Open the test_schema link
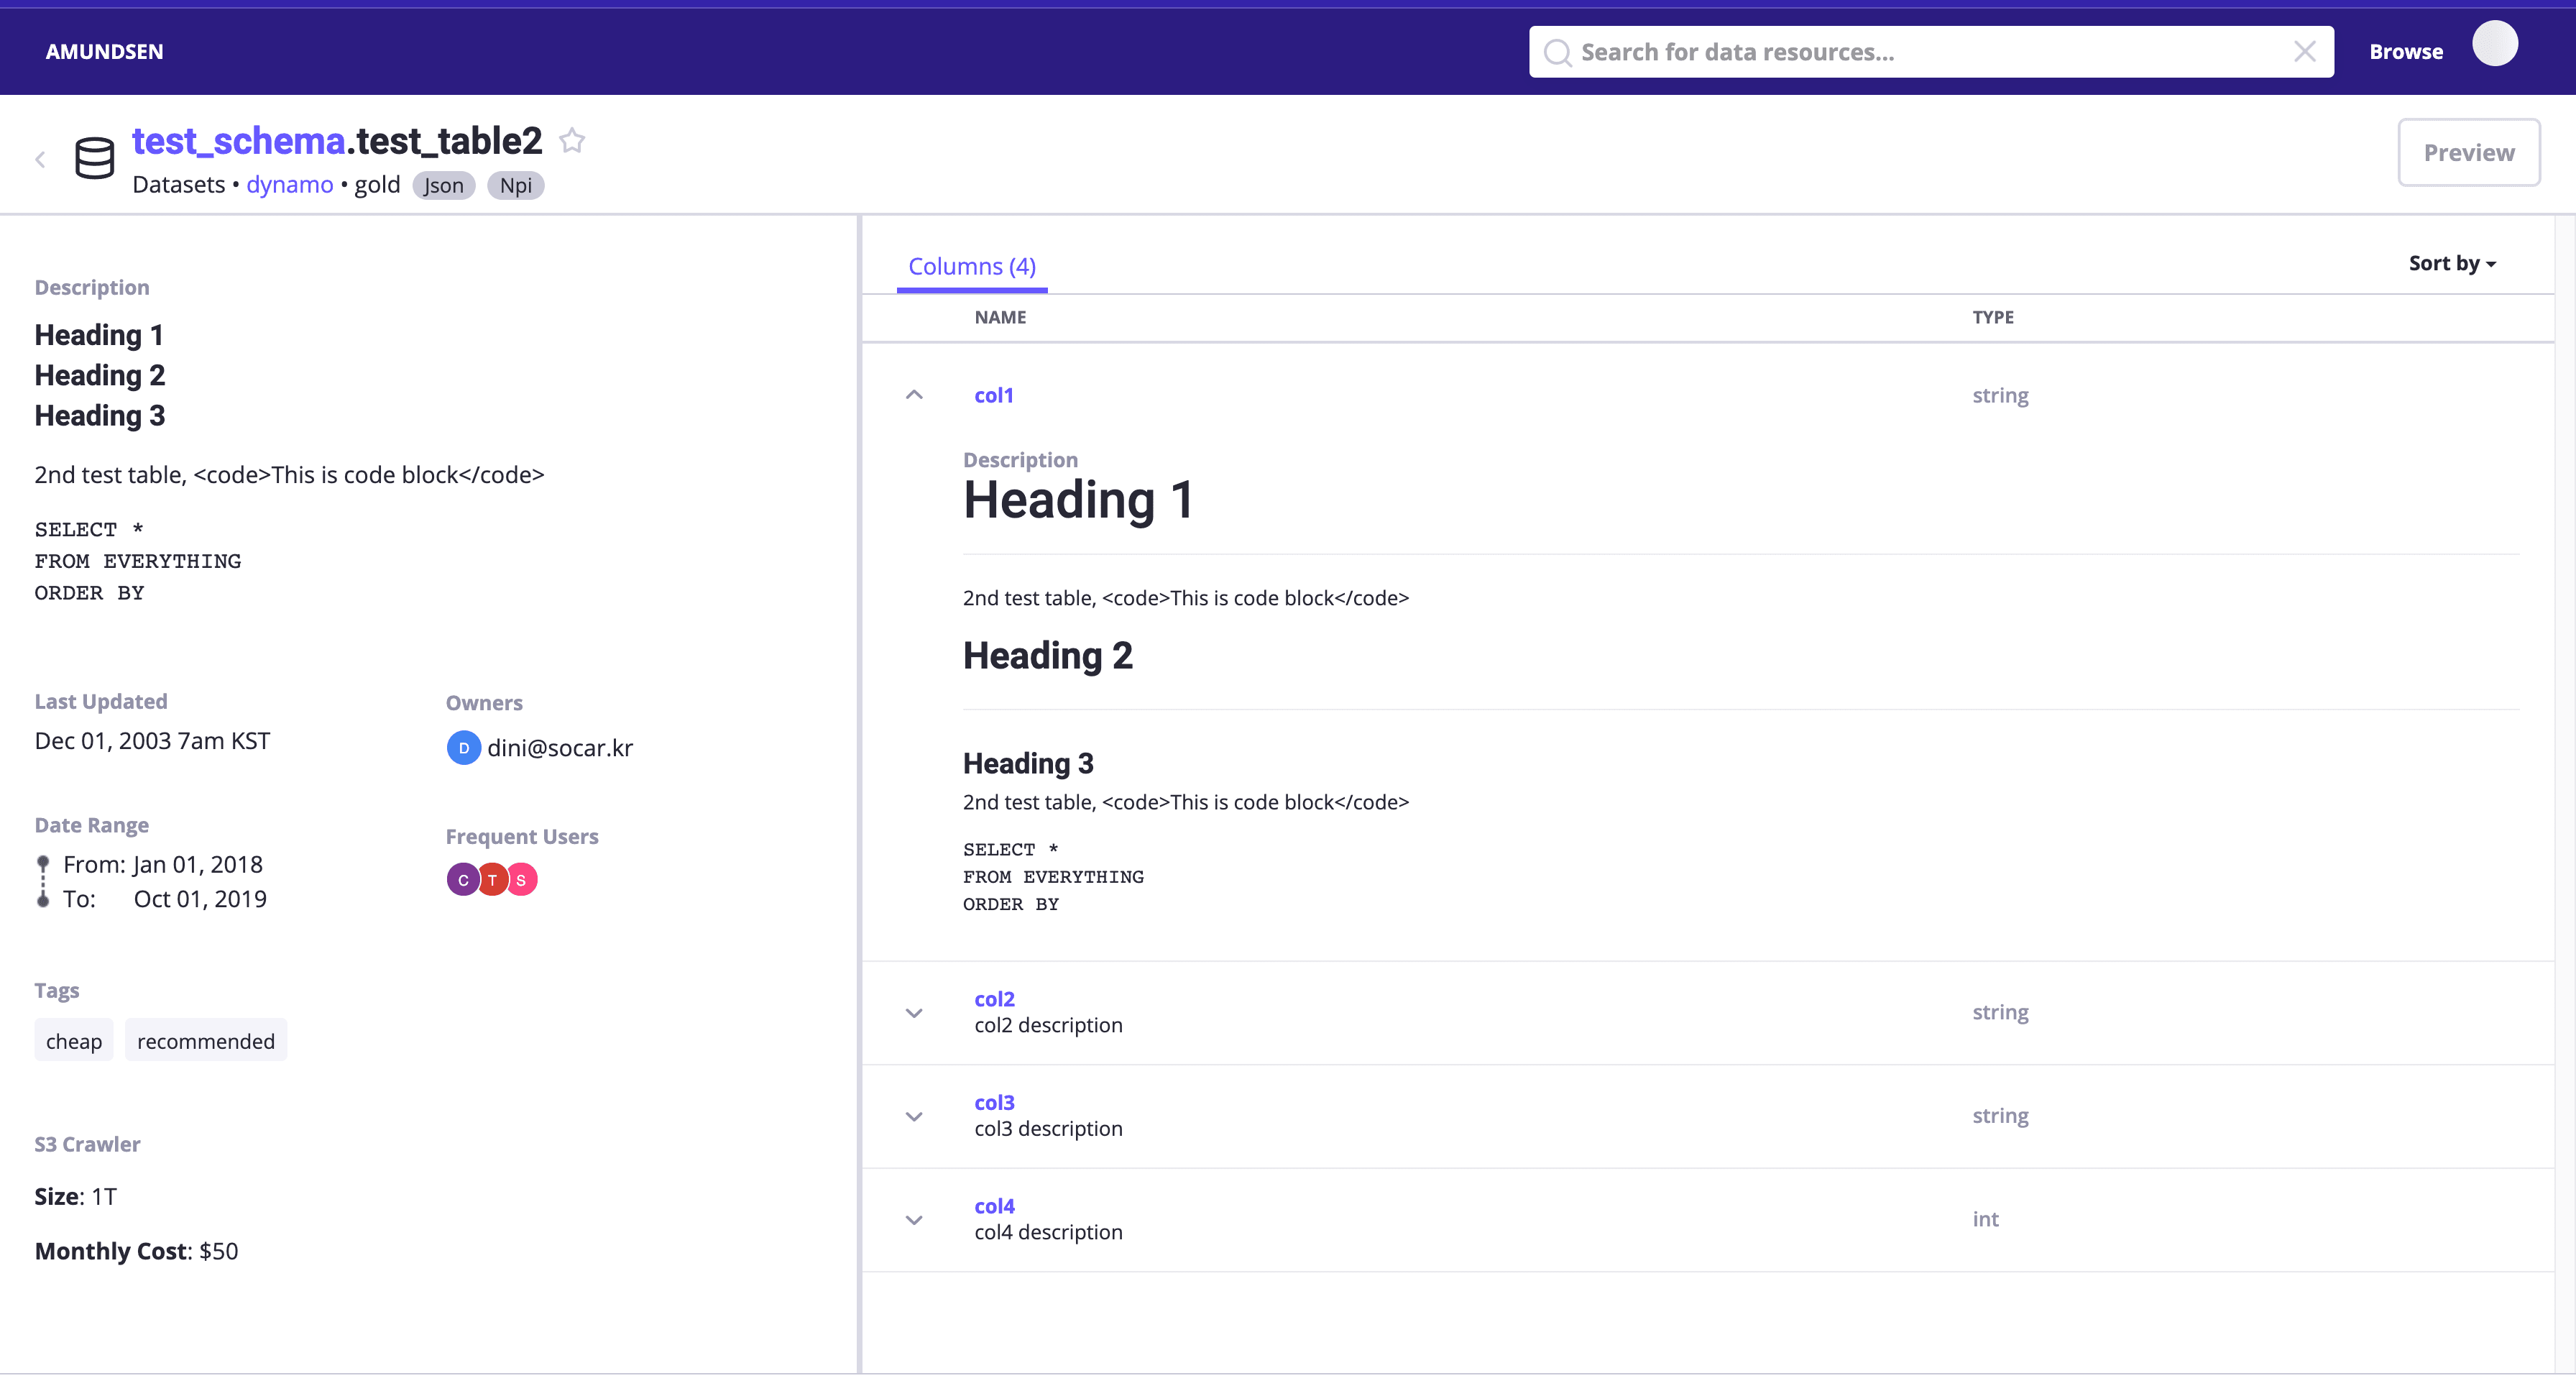The image size is (2576, 1386). 239,141
